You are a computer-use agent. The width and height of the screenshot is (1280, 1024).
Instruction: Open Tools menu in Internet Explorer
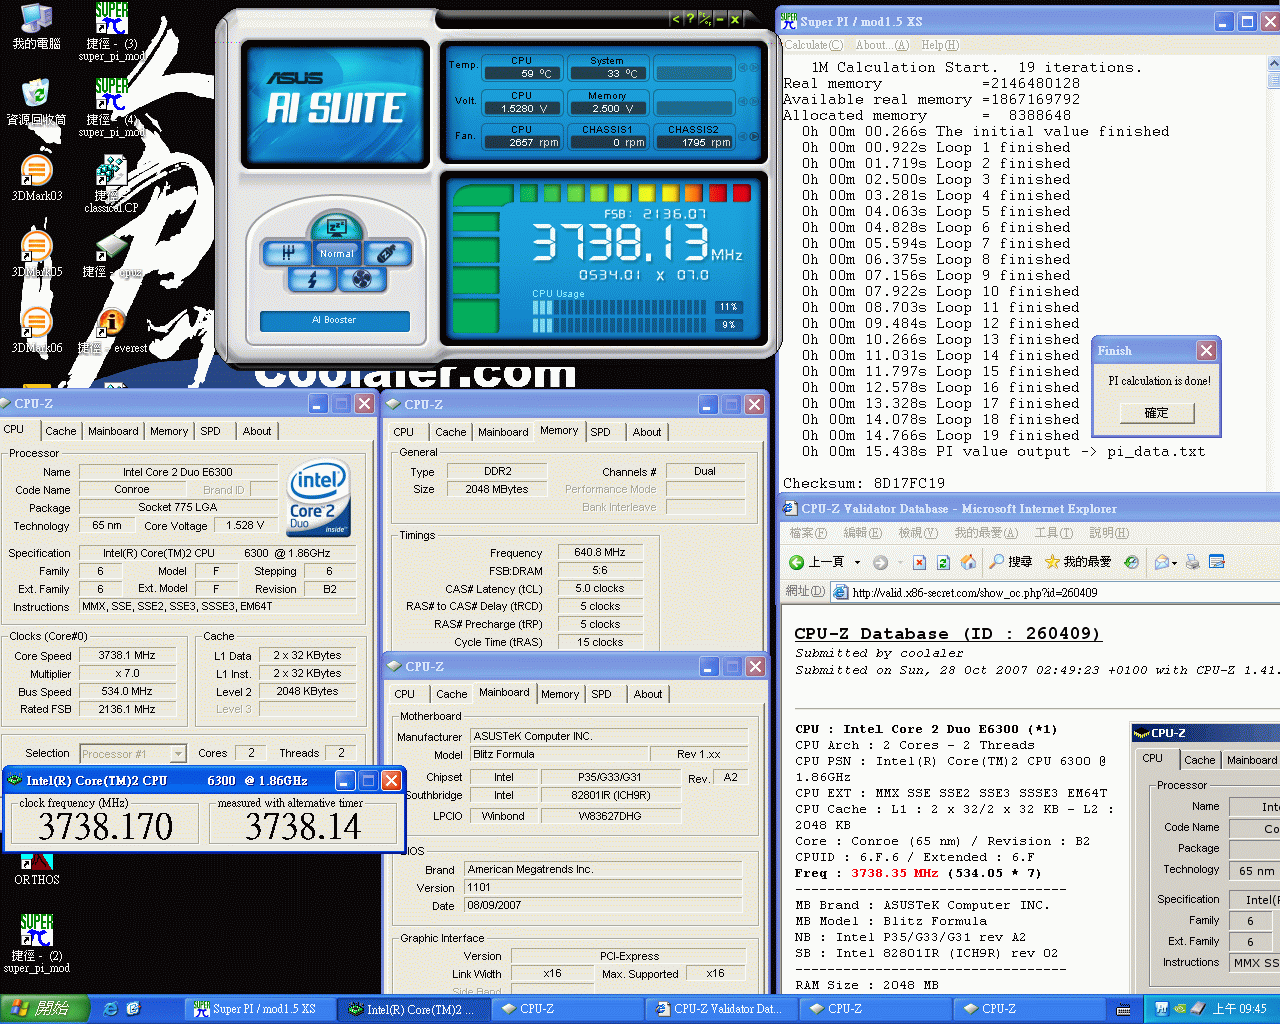pos(1053,533)
